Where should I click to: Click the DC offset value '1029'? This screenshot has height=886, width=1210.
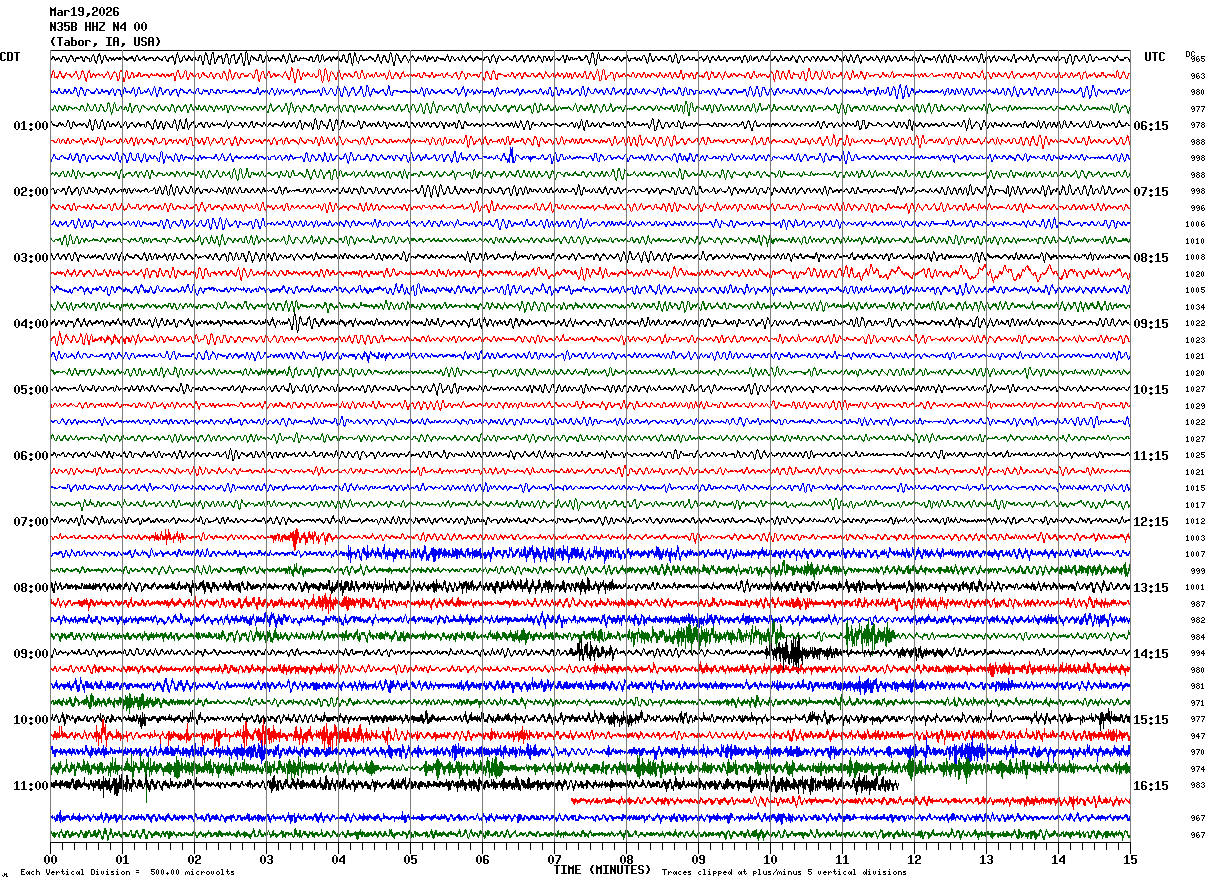point(1195,406)
